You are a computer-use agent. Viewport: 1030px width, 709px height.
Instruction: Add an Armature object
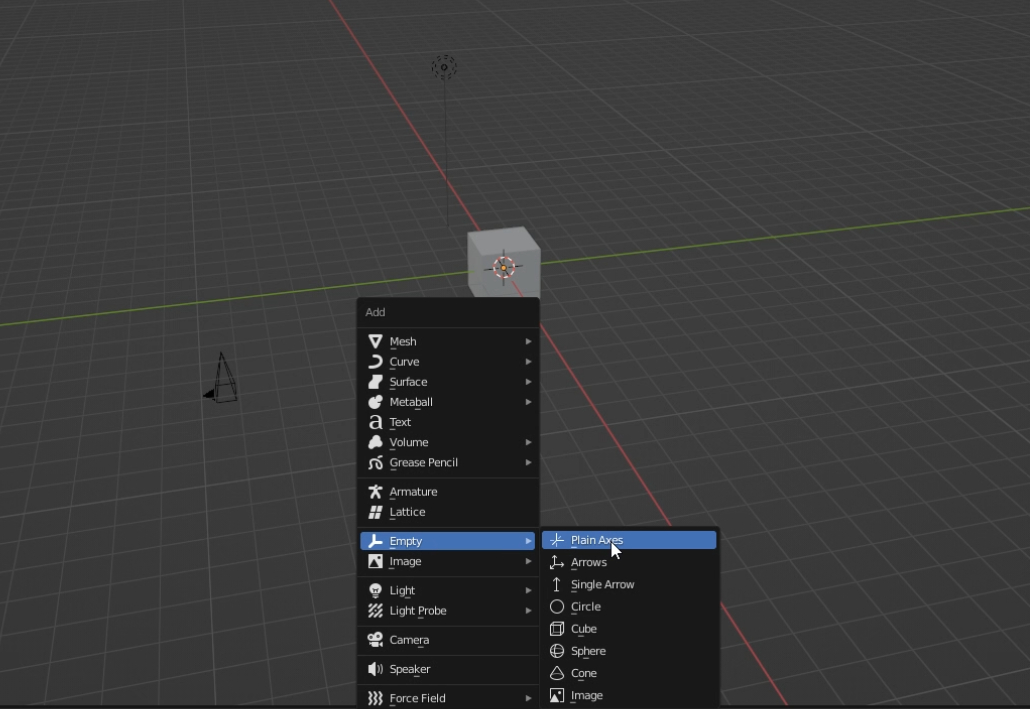pos(448,492)
